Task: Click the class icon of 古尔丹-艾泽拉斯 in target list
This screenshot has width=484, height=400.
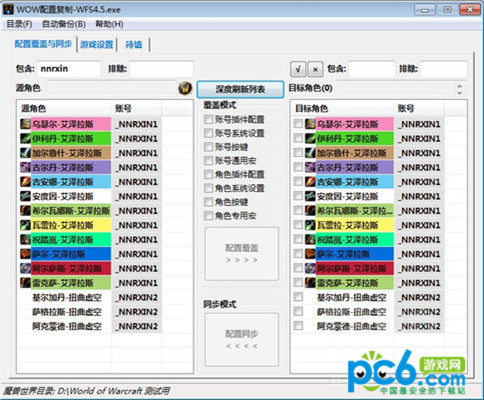Action: [x=310, y=167]
